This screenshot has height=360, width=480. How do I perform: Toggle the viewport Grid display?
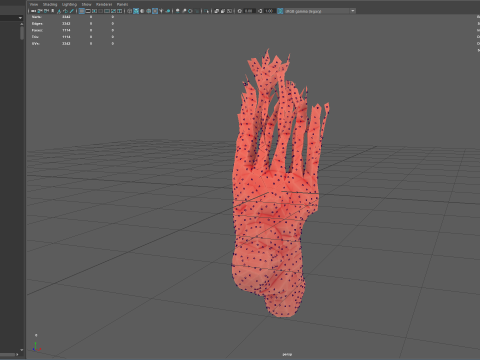(x=82, y=11)
